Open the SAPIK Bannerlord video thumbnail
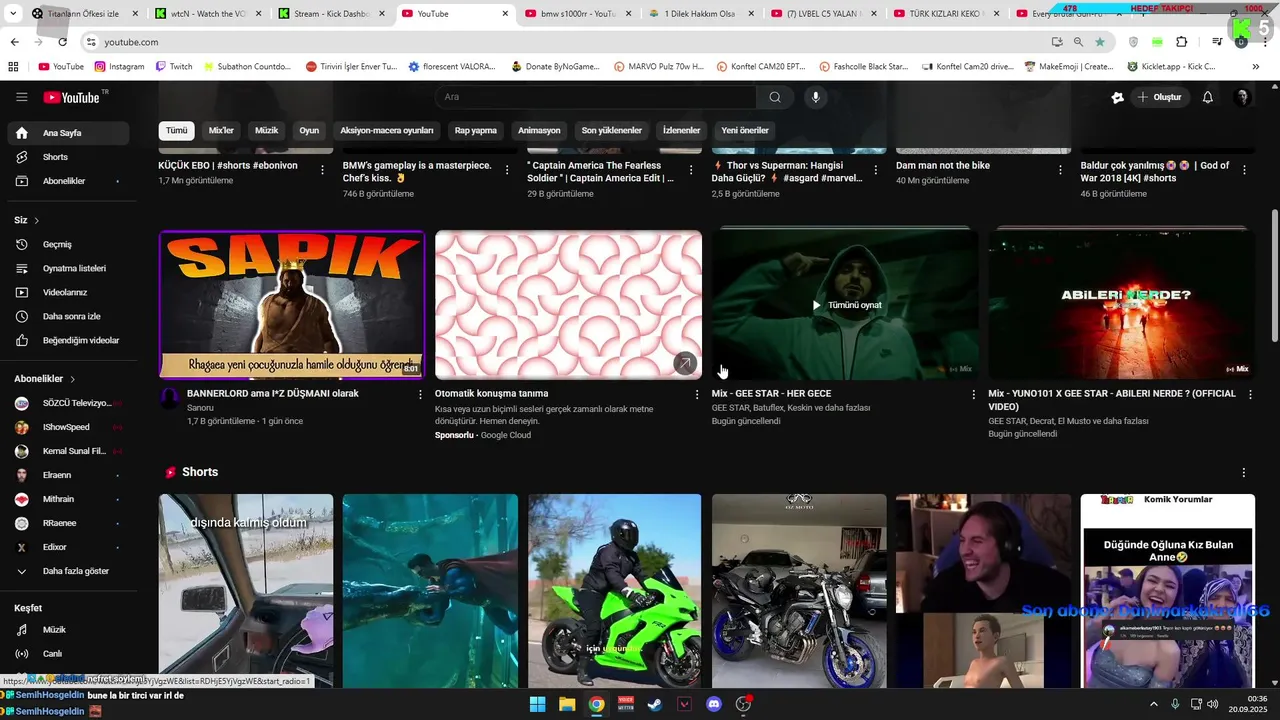Screen dimensions: 1280x720 [291, 305]
